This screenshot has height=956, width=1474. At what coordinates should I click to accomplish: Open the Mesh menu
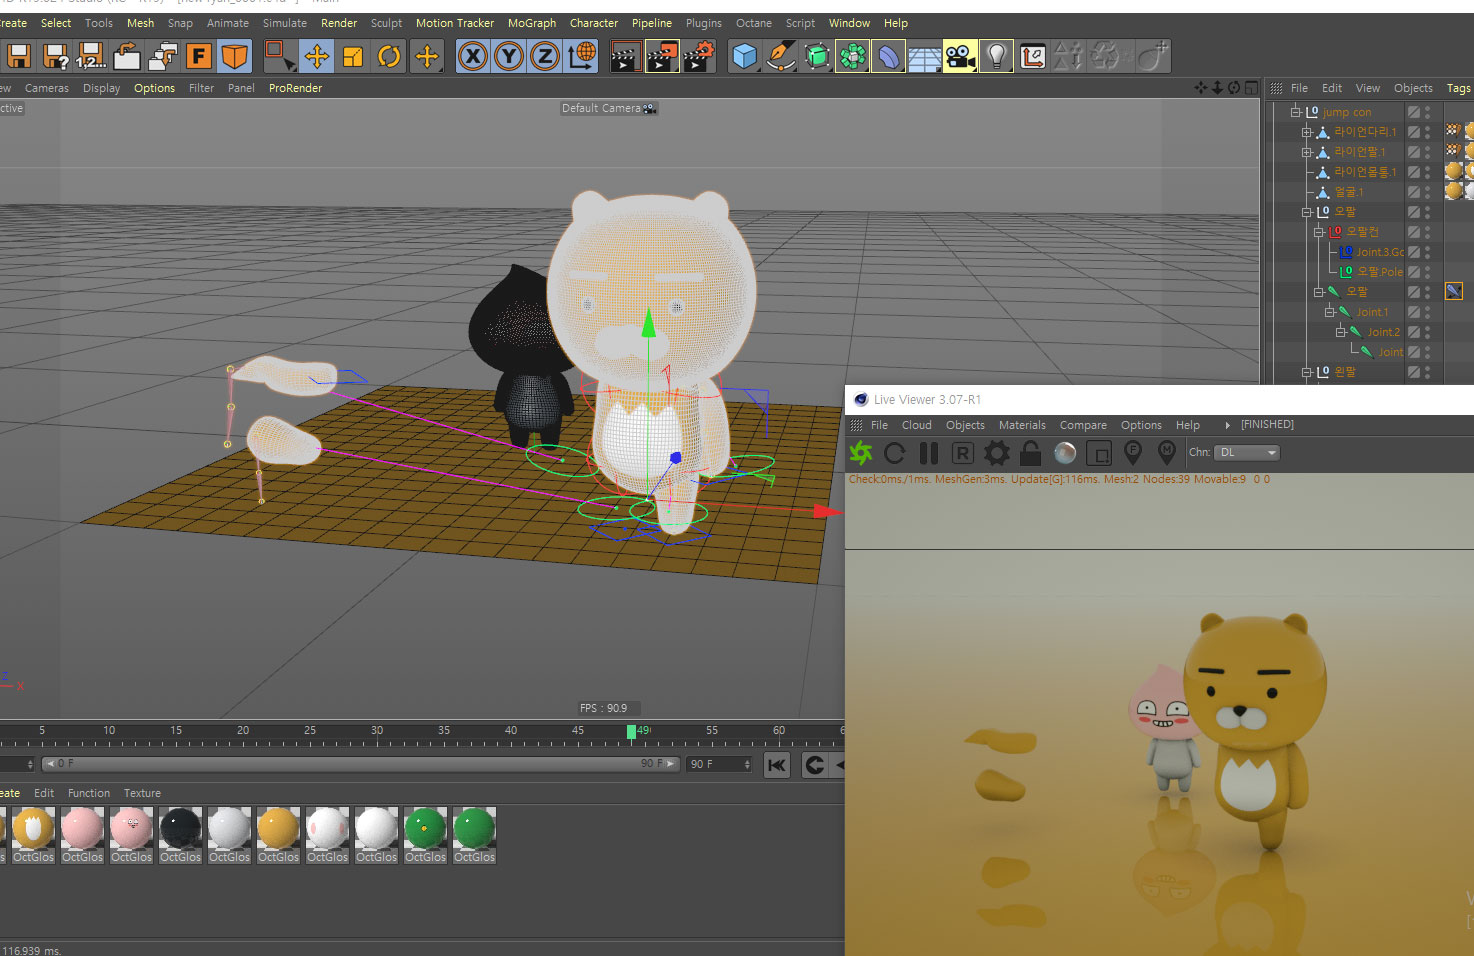click(140, 23)
